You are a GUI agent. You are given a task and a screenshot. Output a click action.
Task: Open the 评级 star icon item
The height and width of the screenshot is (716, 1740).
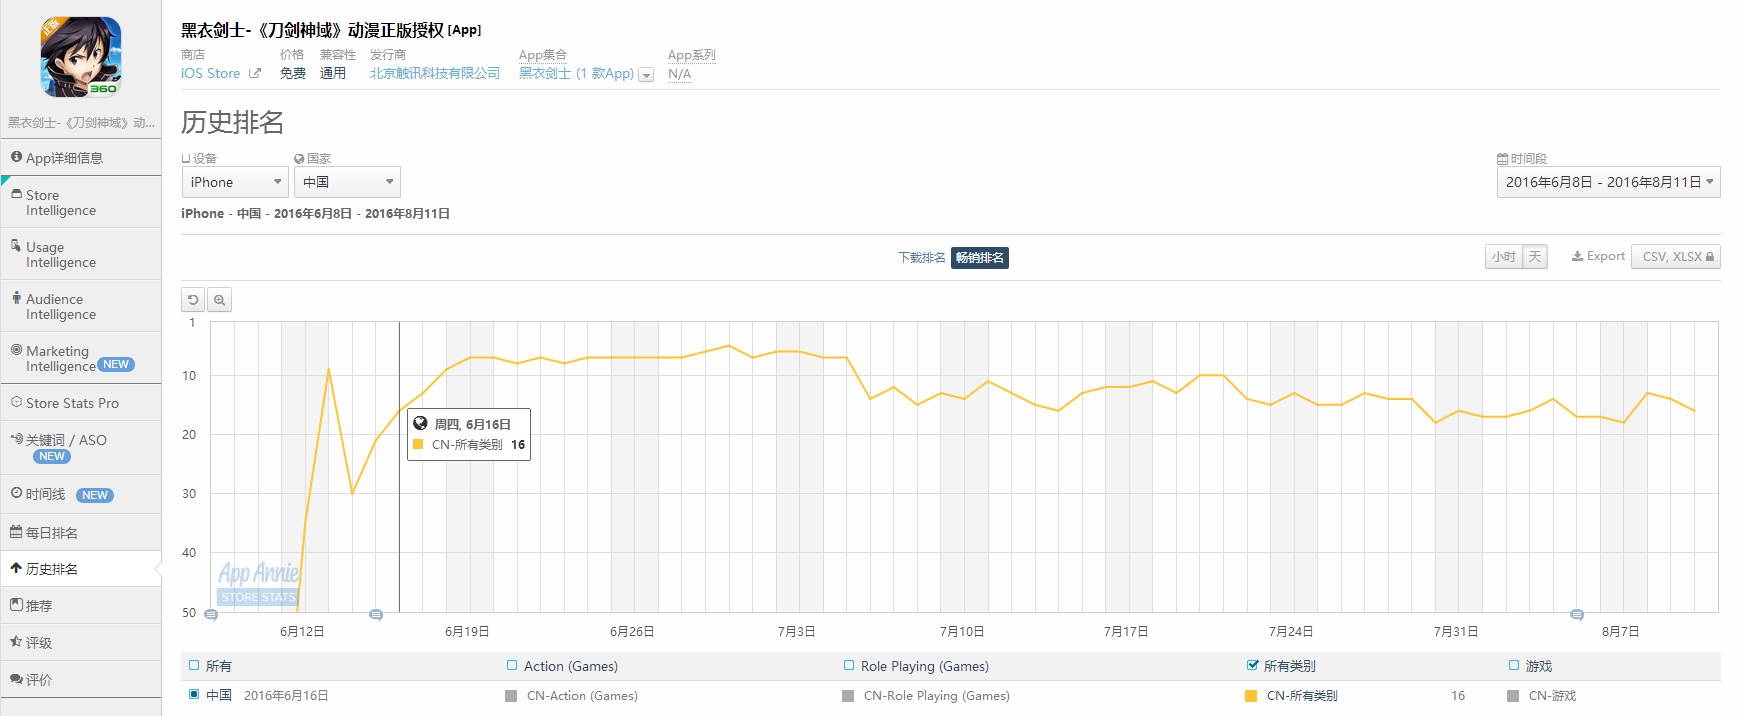tap(16, 642)
